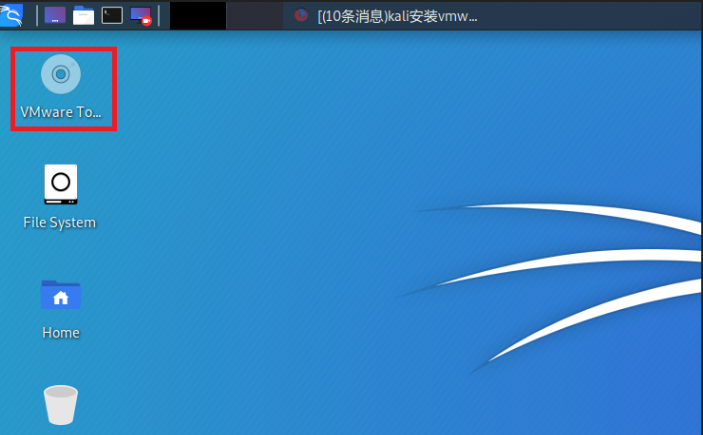Switch to the blacked-out taskbar window
The image size is (703, 435).
tap(198, 15)
